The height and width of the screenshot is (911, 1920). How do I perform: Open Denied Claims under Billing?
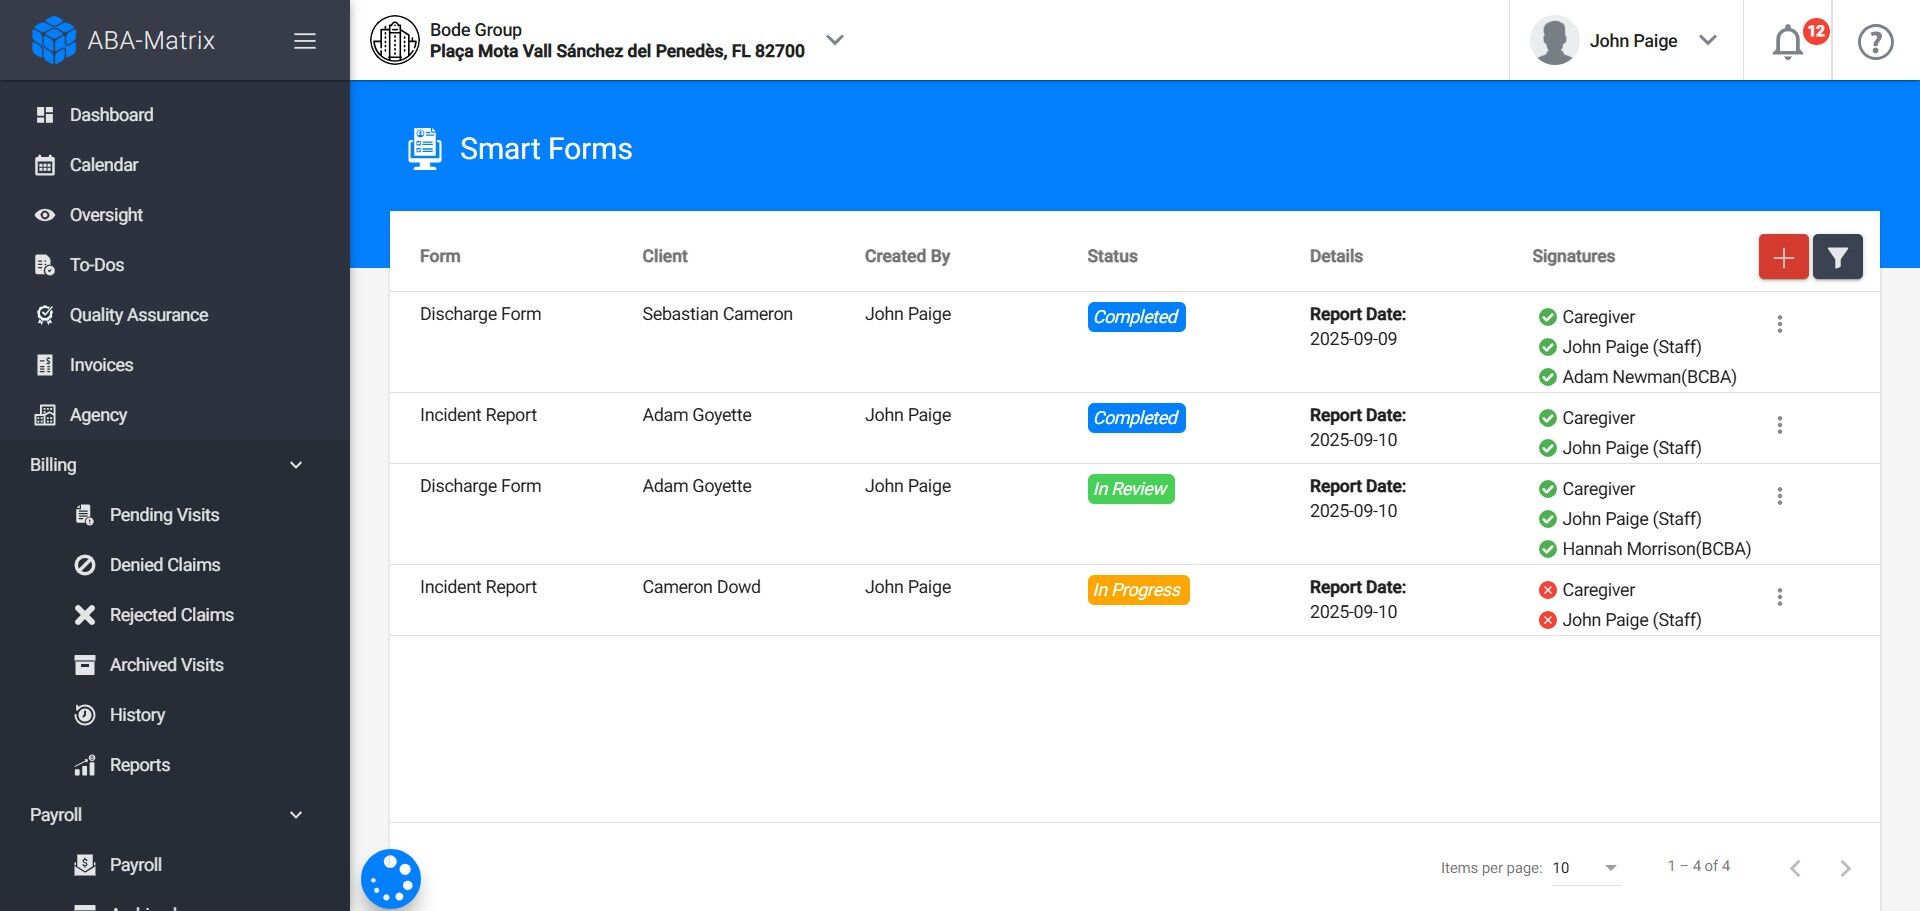[164, 565]
